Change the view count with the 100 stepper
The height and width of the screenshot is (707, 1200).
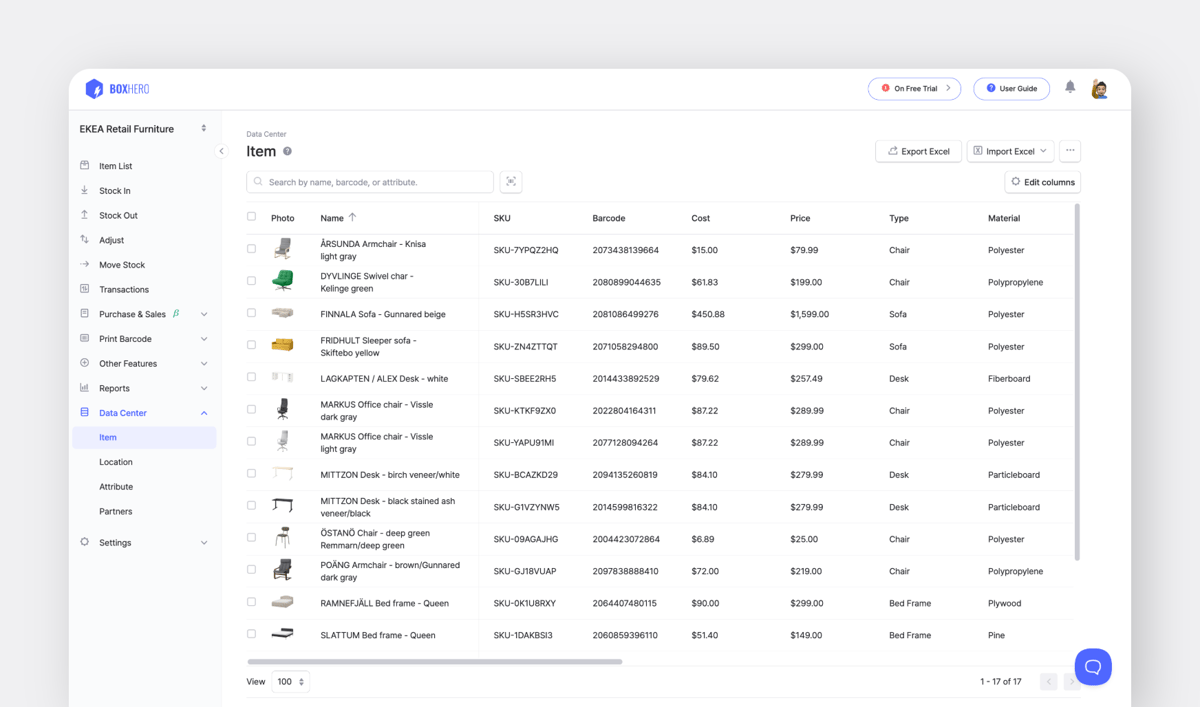pos(290,681)
